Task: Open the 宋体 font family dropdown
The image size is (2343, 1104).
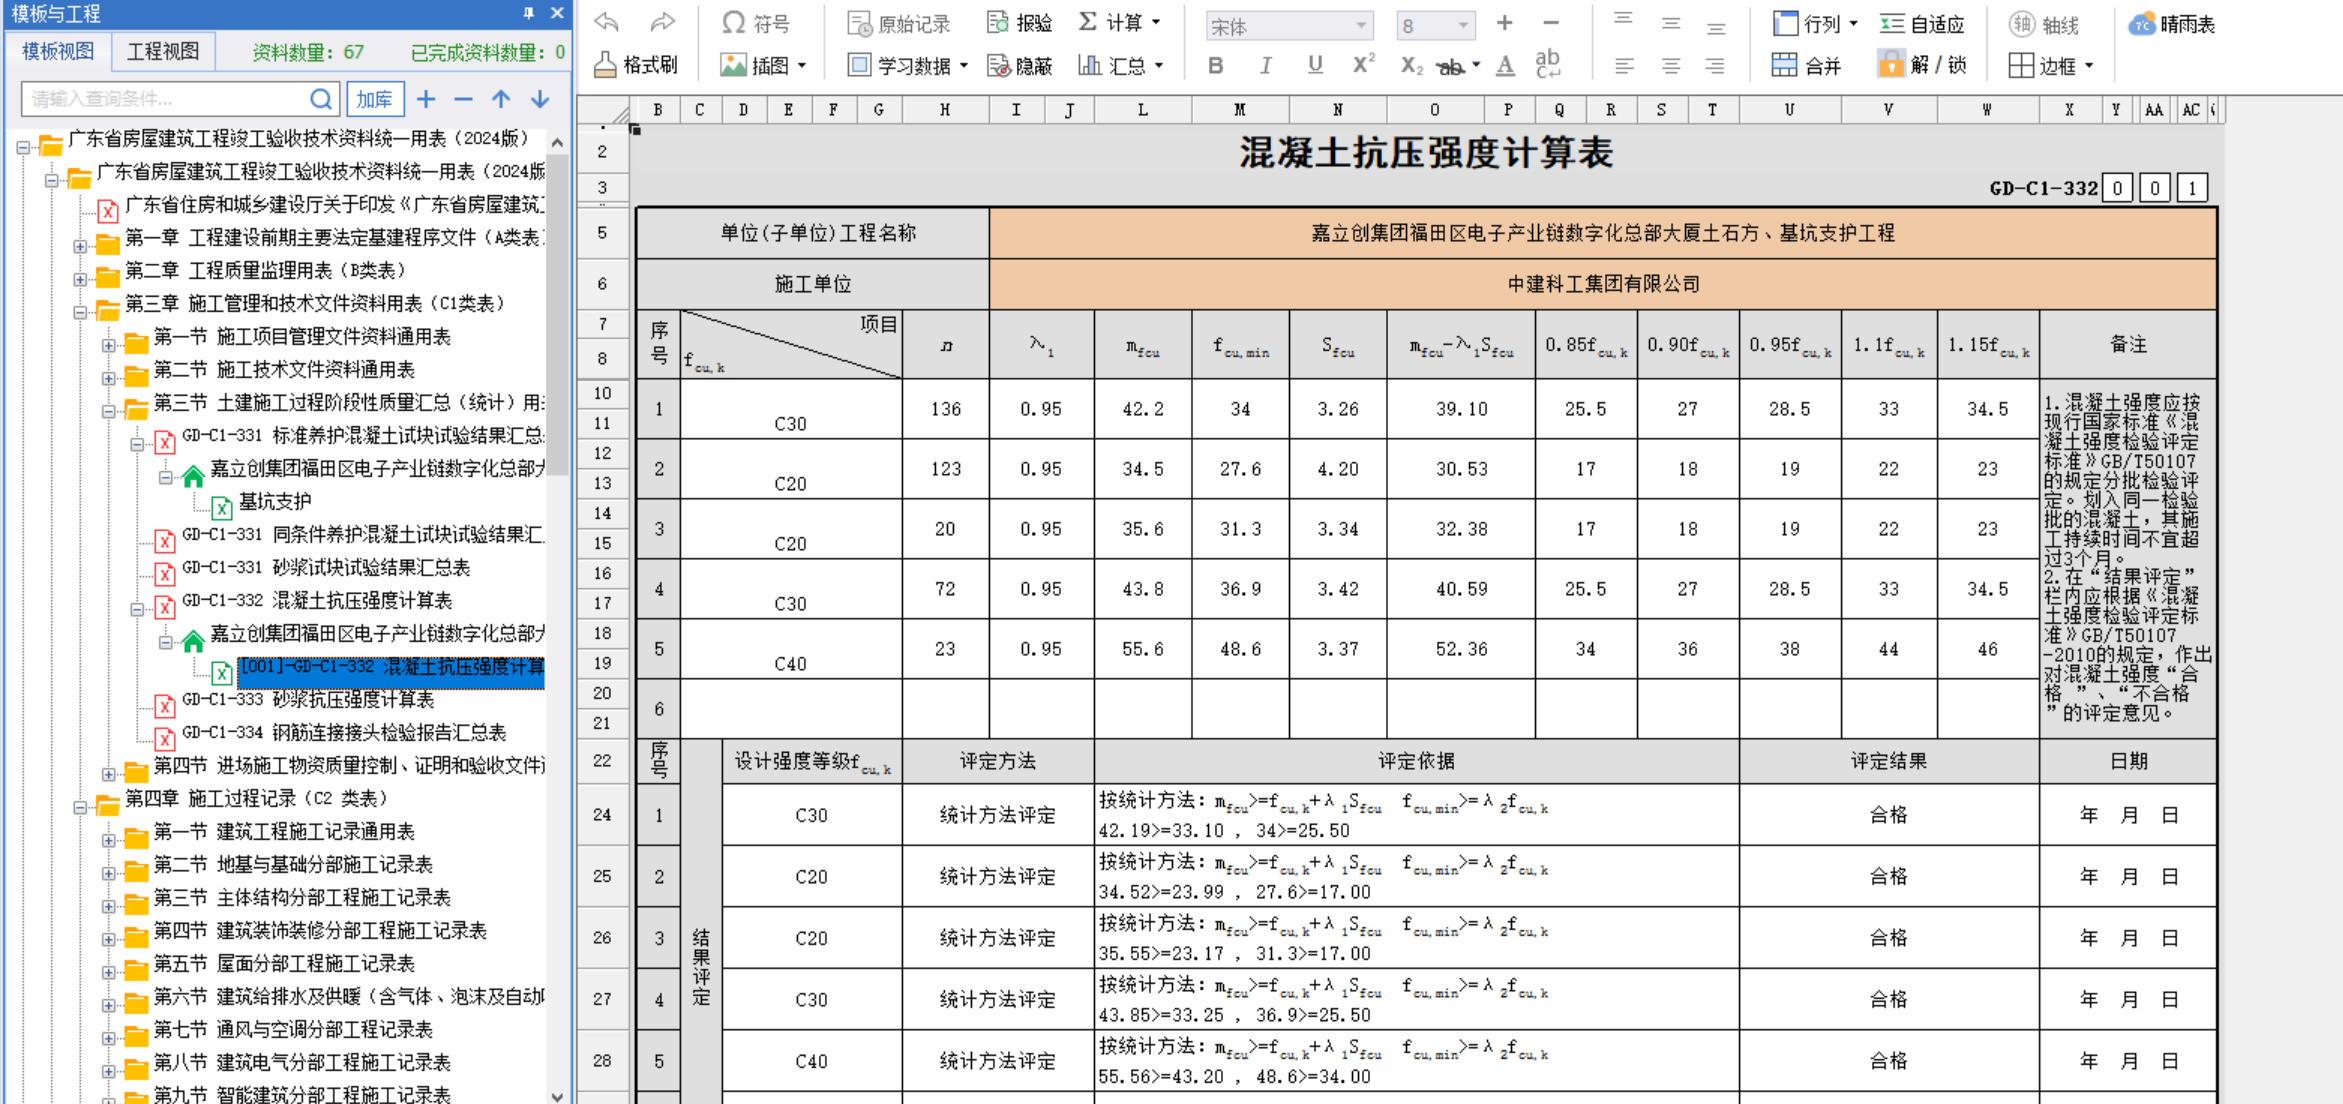Action: (1288, 25)
